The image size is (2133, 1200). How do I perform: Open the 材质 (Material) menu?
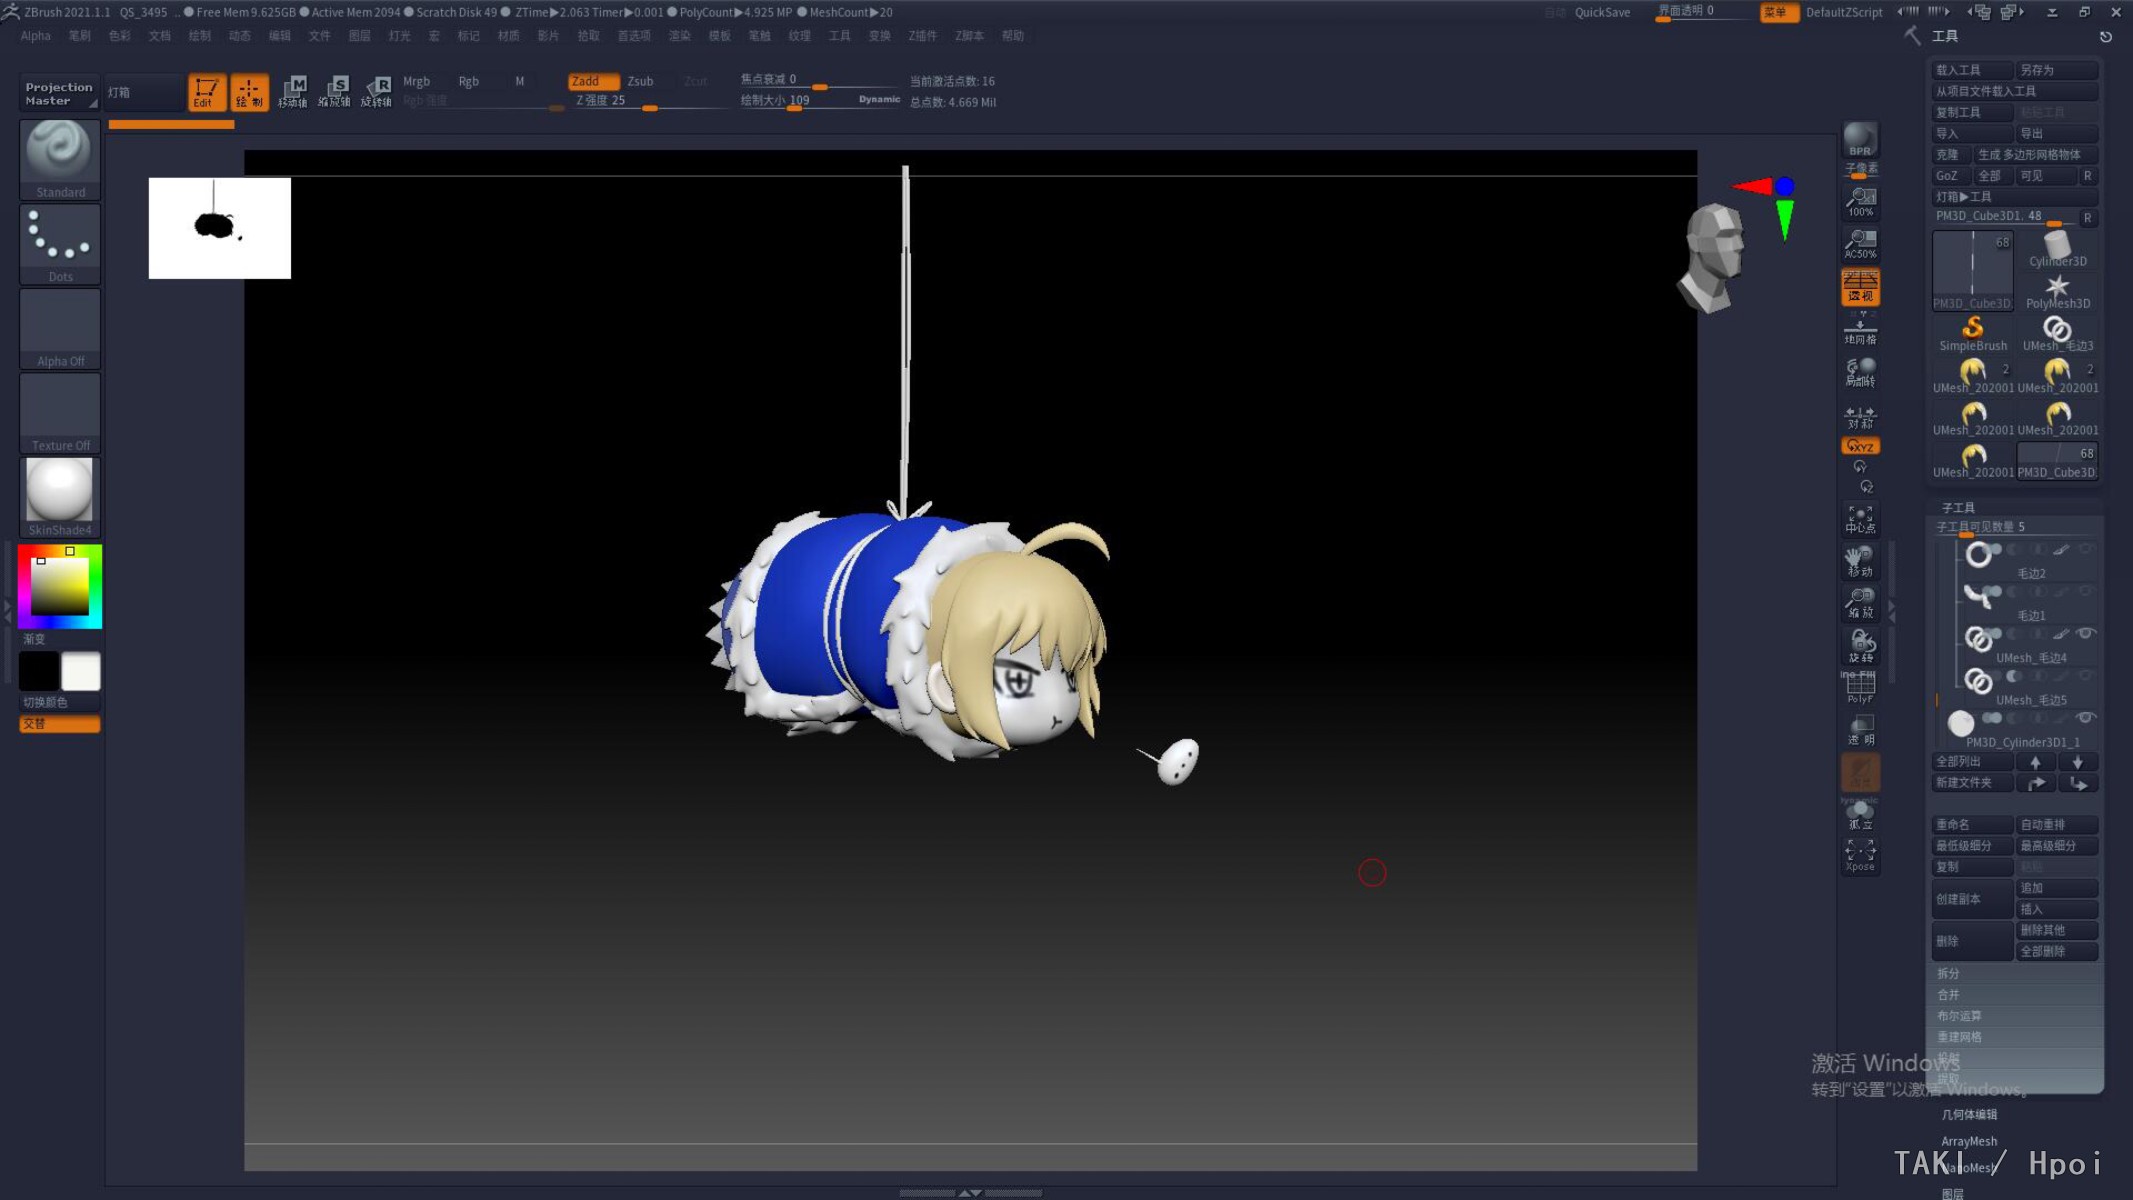508,36
